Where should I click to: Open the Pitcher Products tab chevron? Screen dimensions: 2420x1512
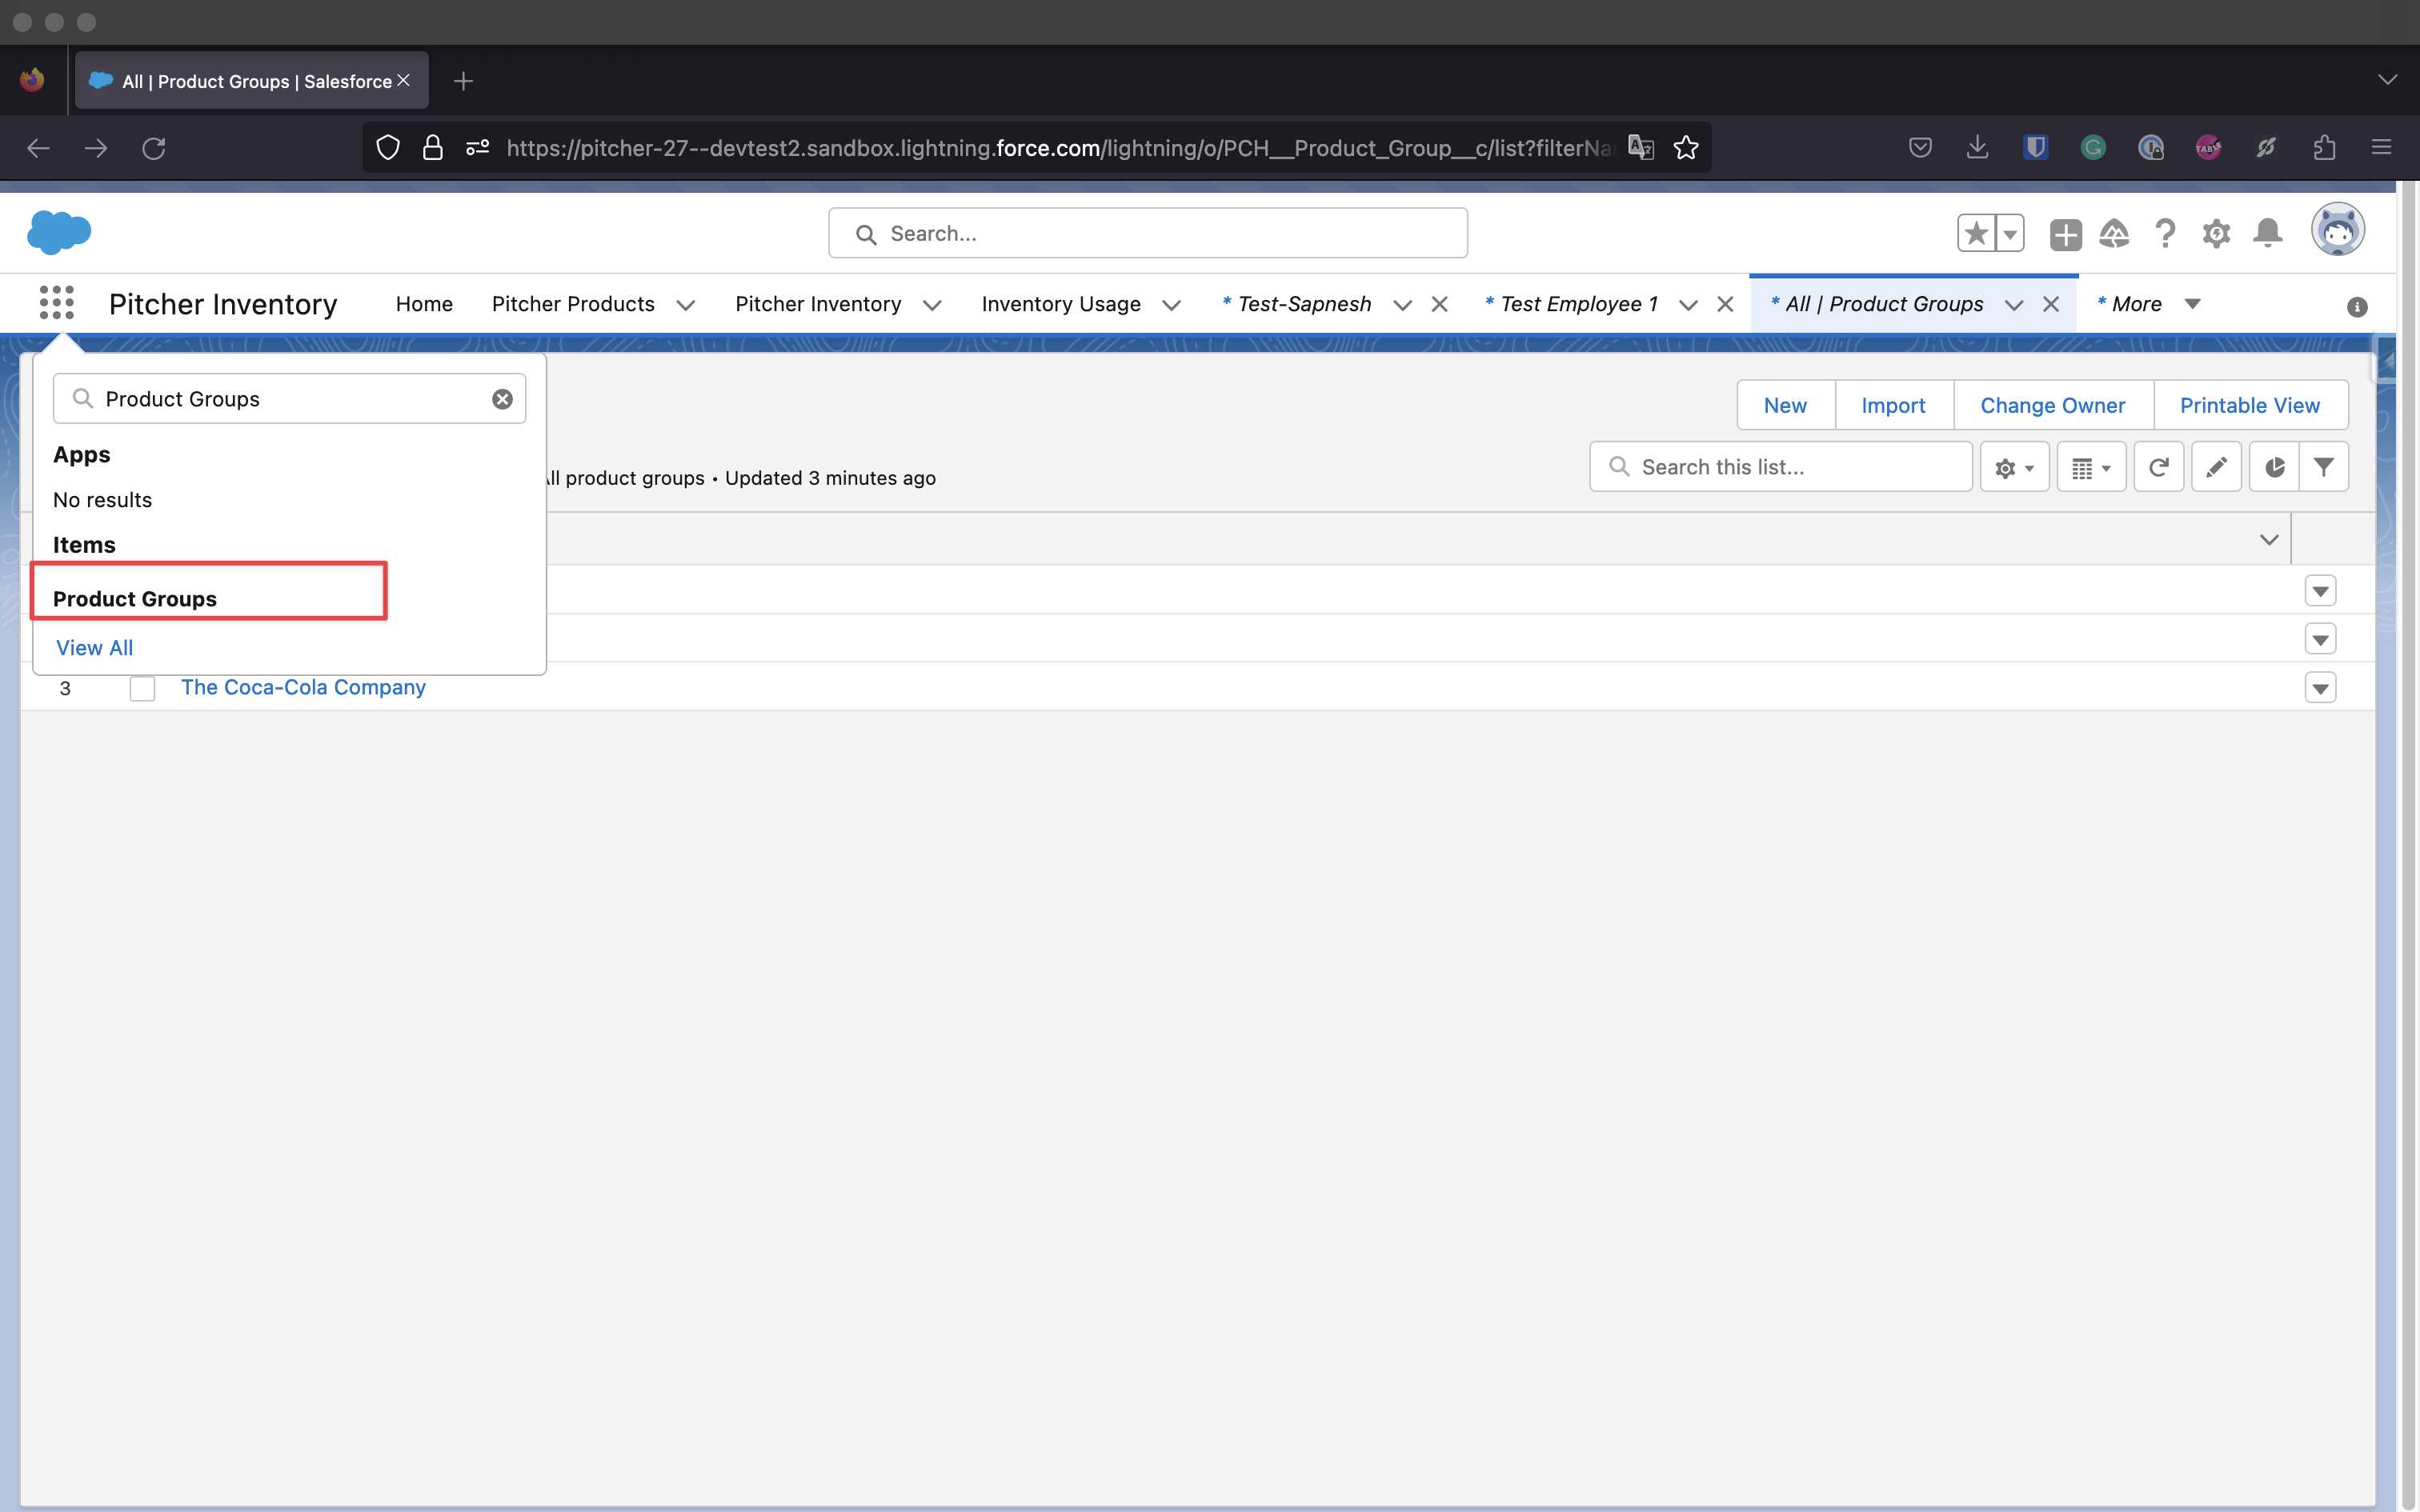pyautogui.click(x=686, y=305)
